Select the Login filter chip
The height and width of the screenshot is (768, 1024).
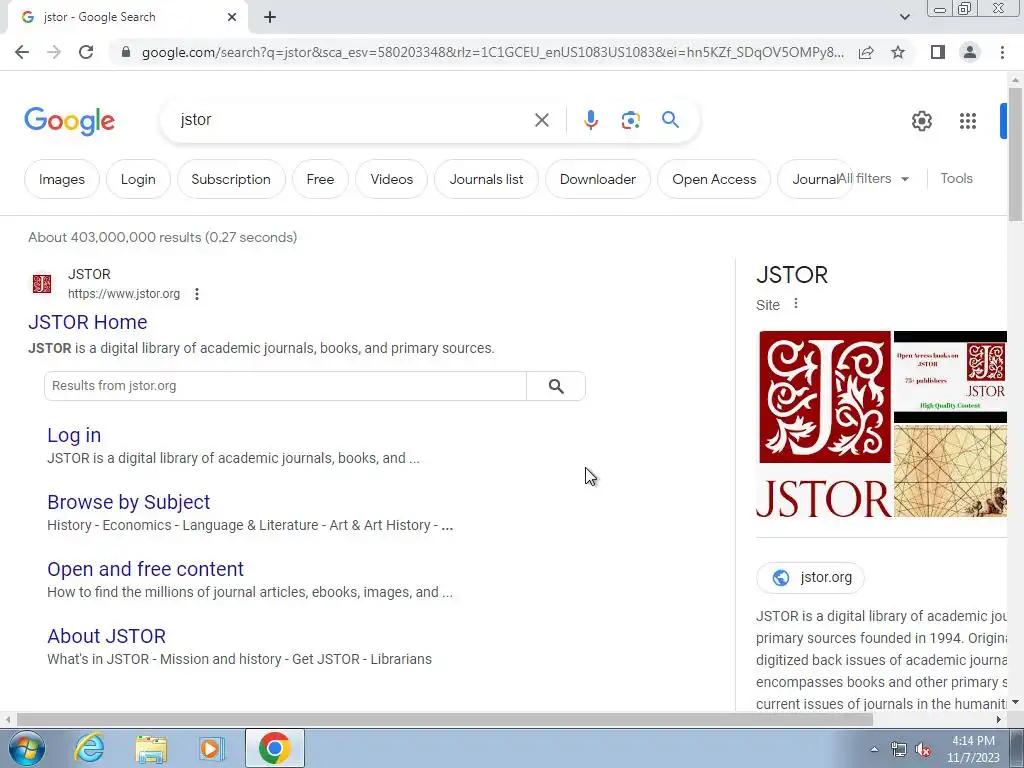[138, 179]
